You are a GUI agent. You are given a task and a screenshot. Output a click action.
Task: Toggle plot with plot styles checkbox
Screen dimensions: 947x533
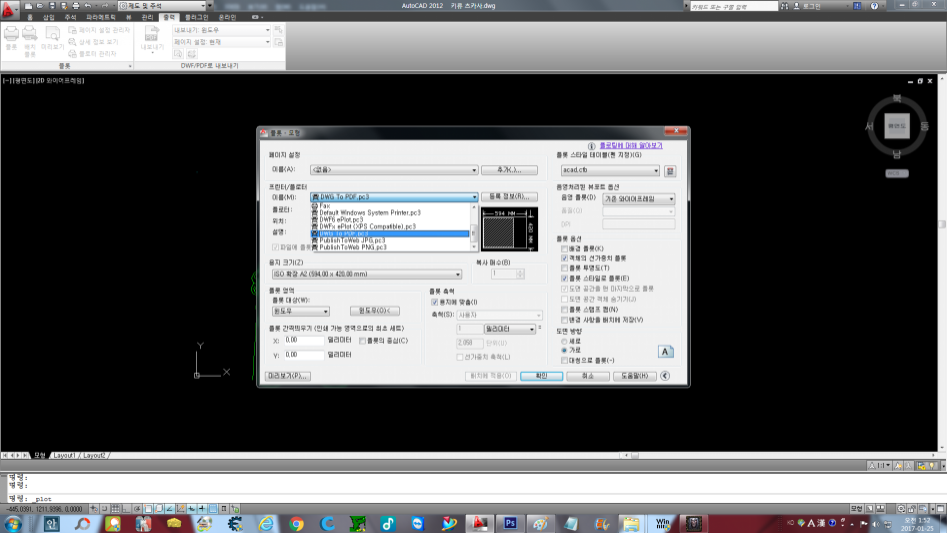(x=565, y=278)
